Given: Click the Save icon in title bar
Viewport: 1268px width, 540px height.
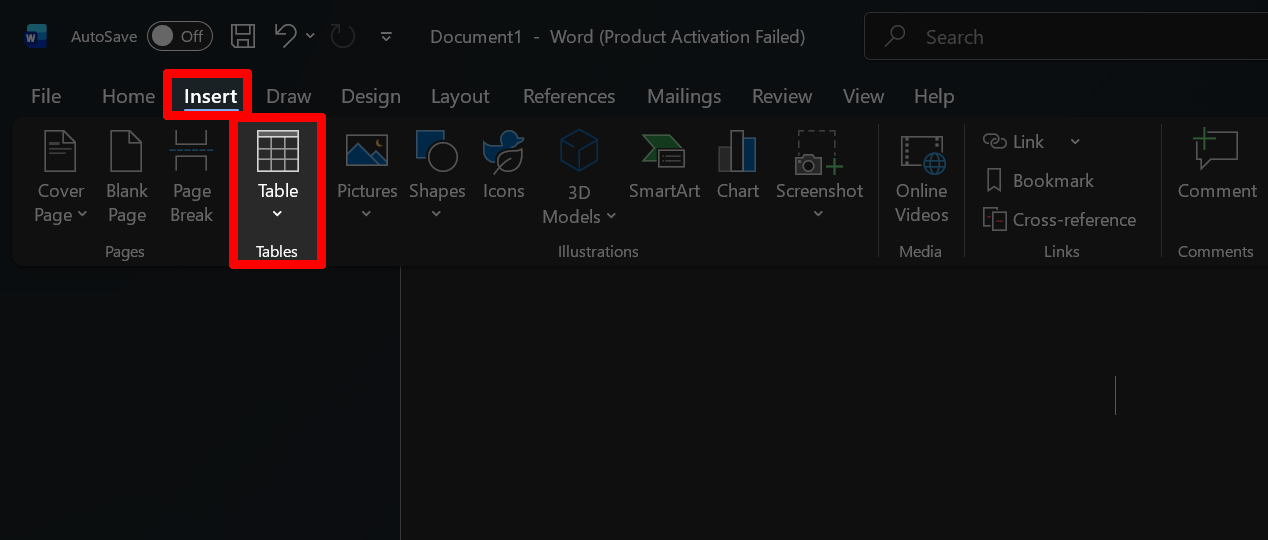Looking at the screenshot, I should (243, 37).
